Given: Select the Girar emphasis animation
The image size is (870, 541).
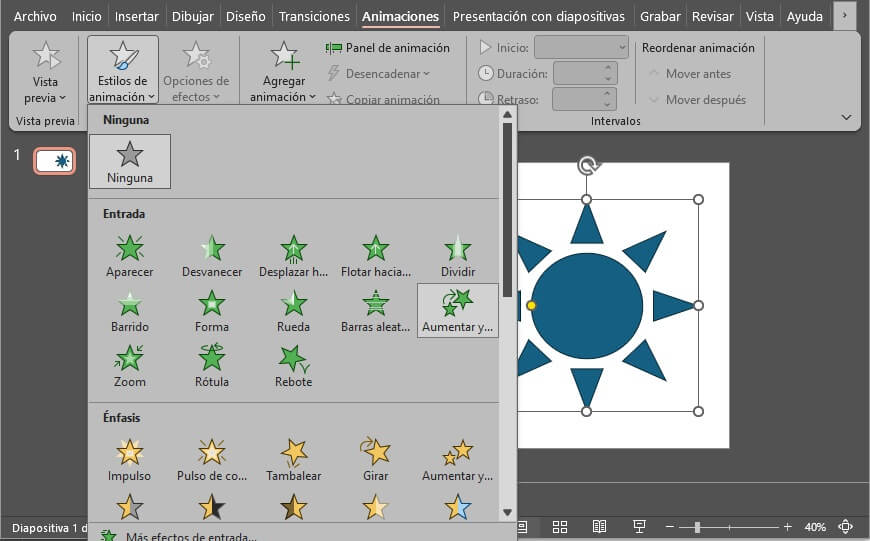Looking at the screenshot, I should click(376, 459).
